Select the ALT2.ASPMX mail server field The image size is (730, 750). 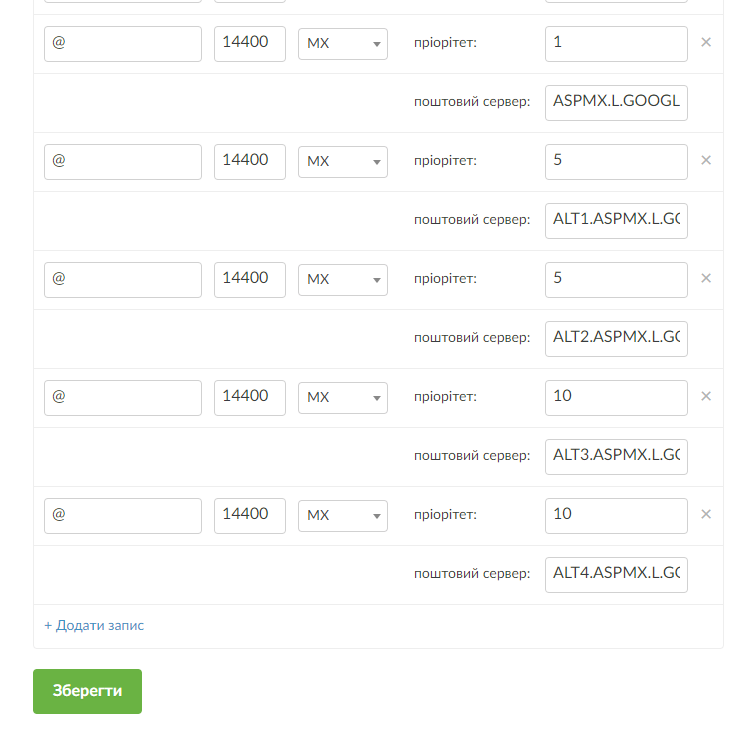(x=616, y=338)
